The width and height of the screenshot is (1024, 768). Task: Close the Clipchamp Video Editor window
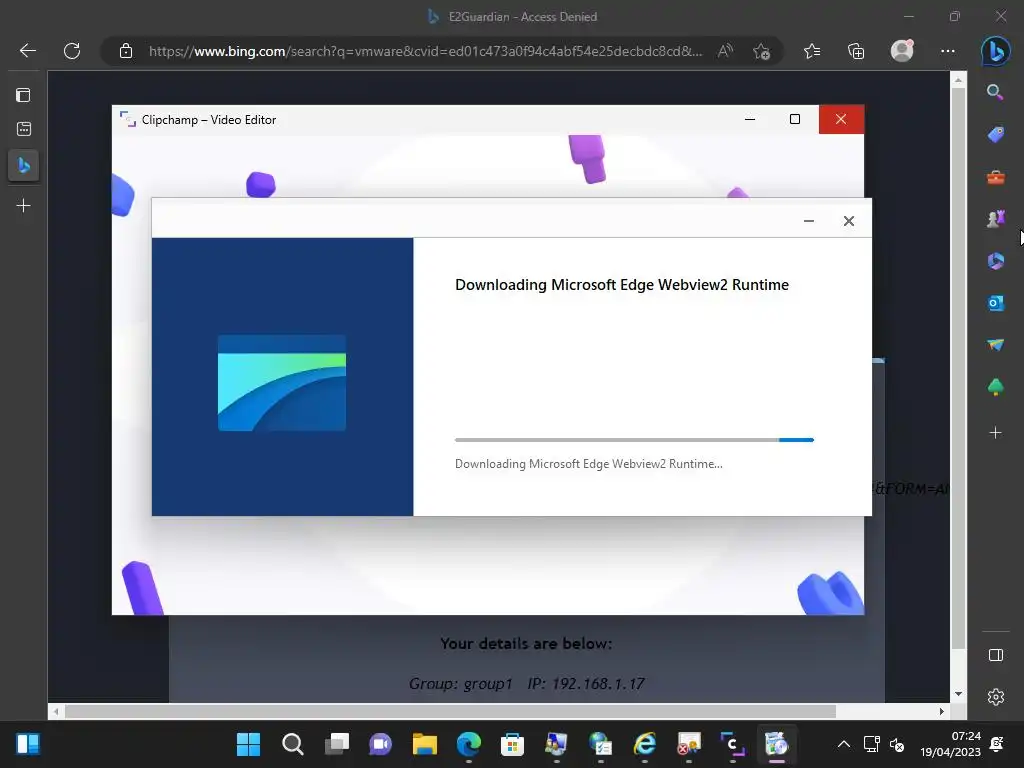coord(841,119)
